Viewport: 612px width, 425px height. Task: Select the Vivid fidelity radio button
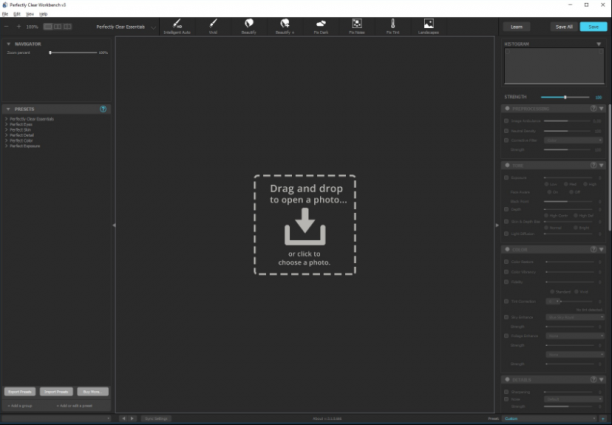coord(575,292)
